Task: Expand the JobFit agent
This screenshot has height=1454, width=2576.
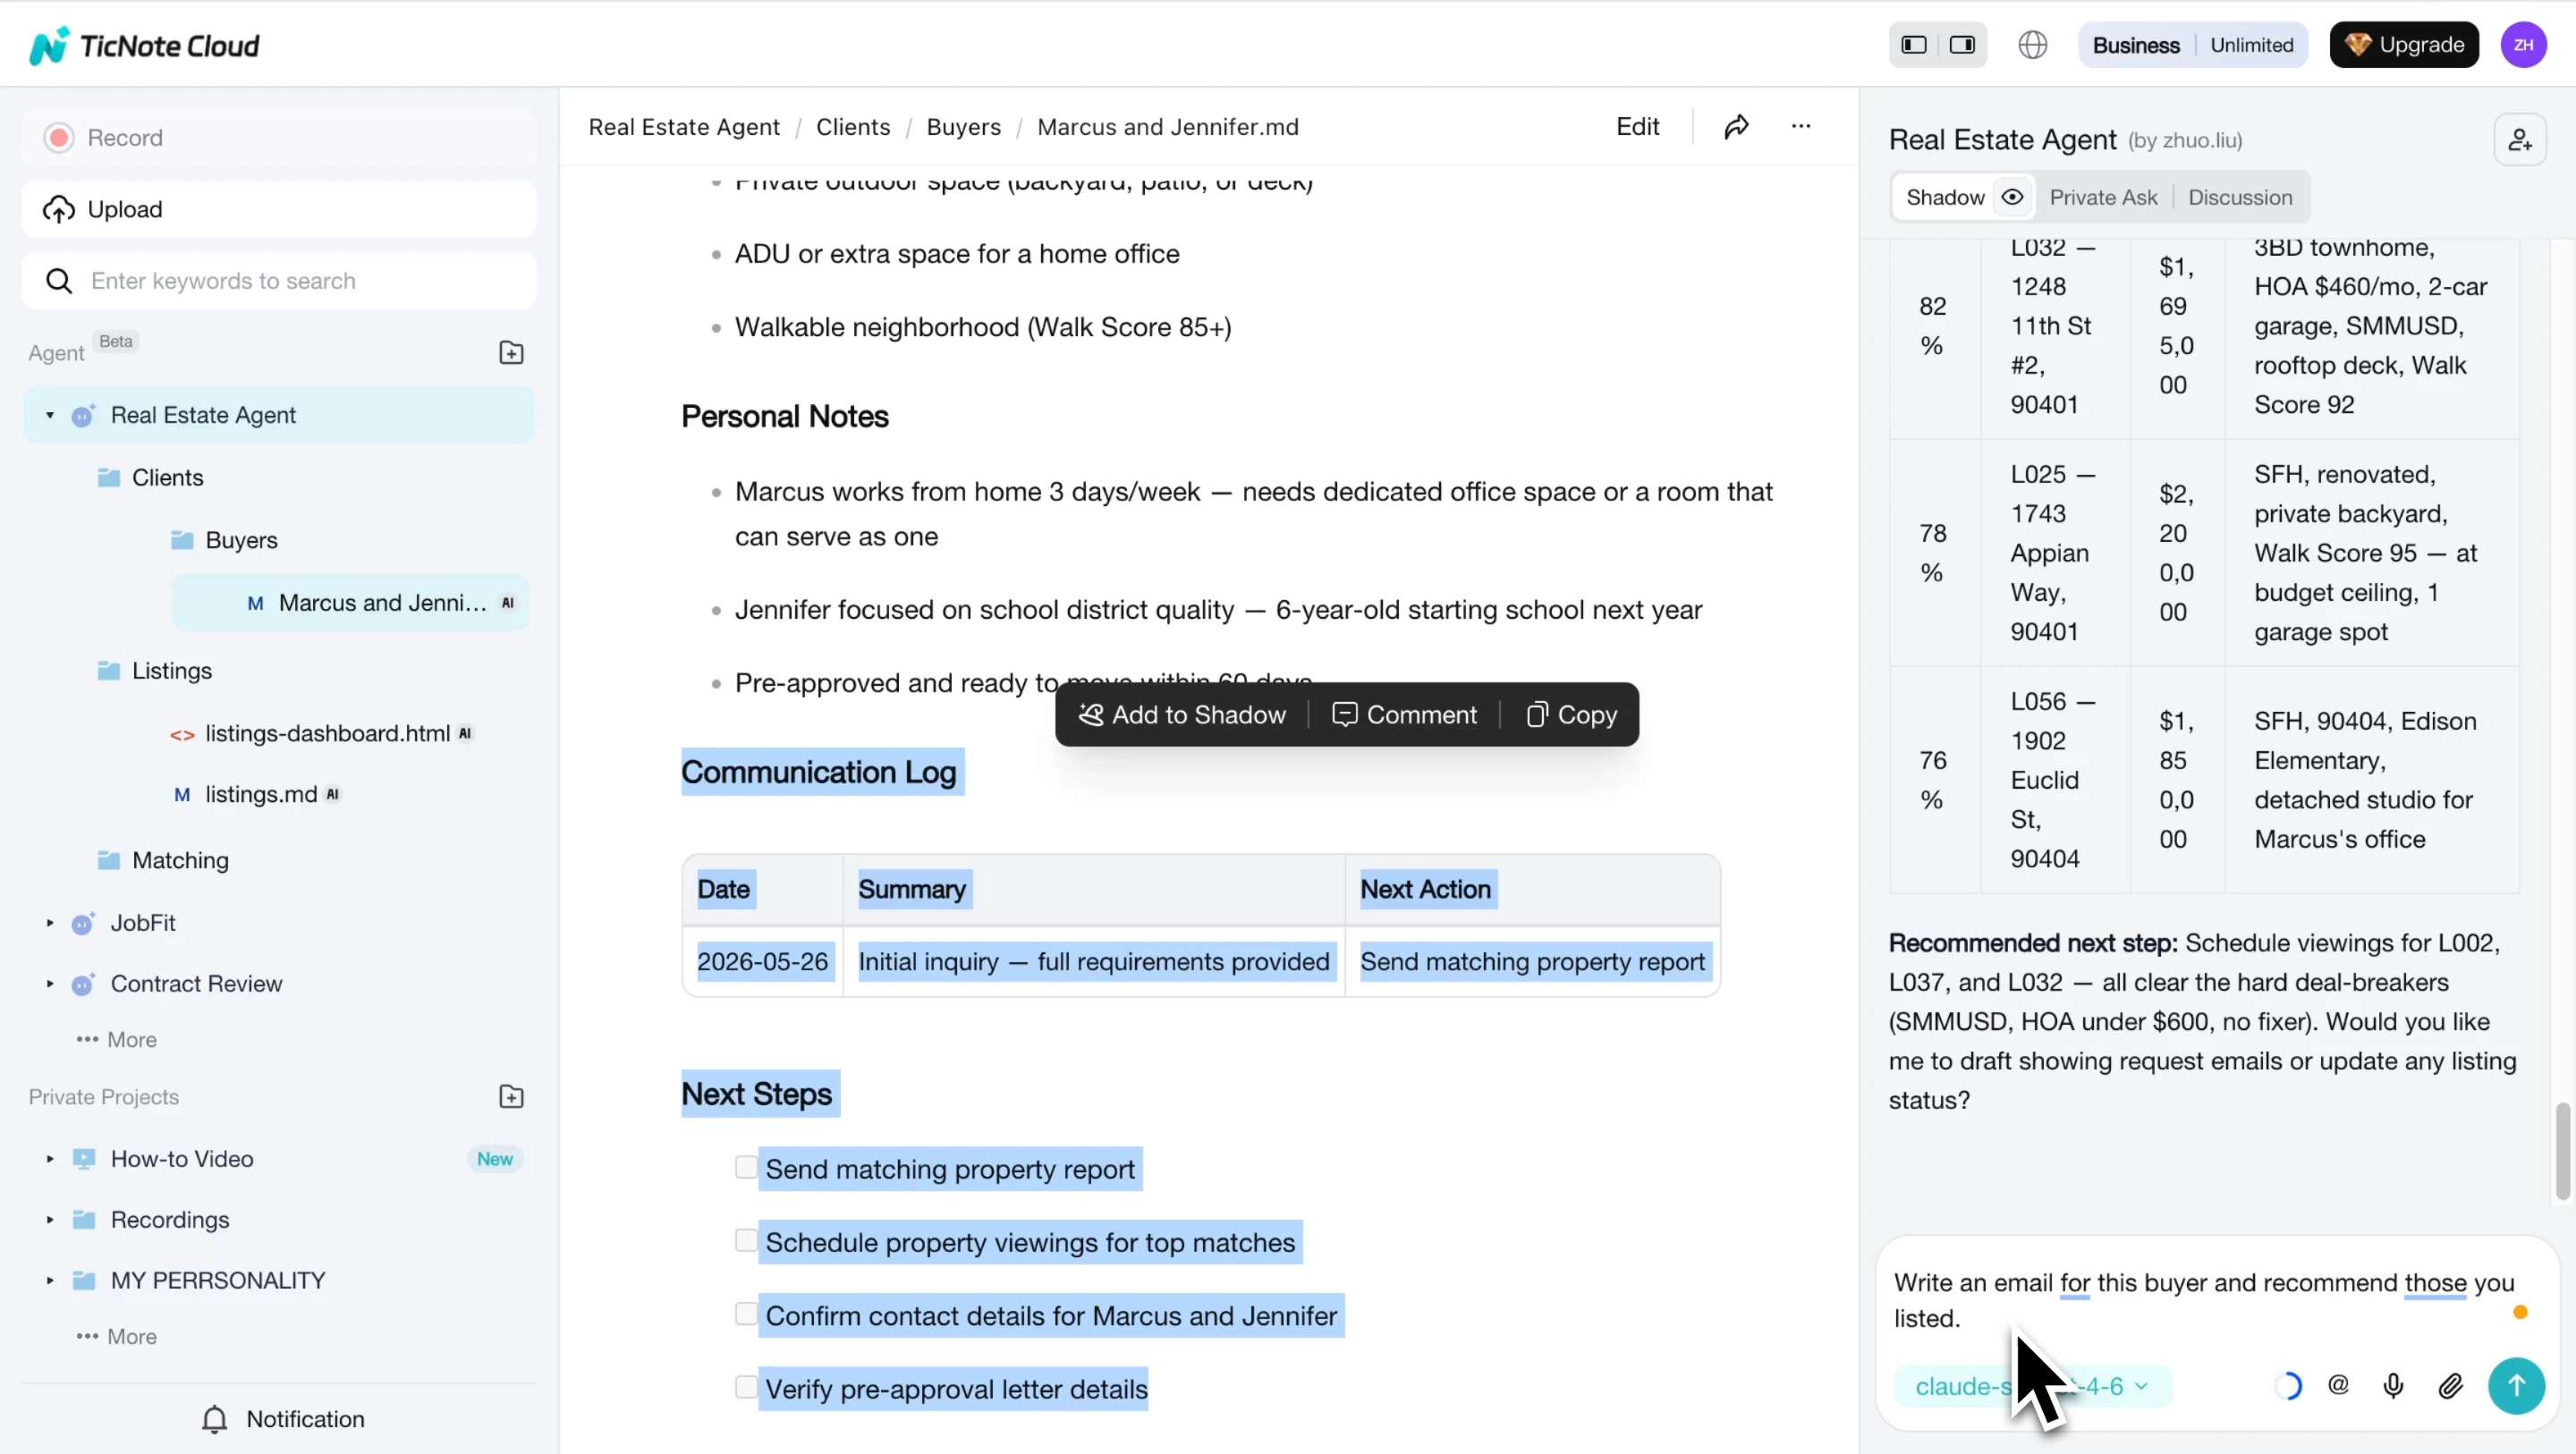Action: [x=50, y=923]
